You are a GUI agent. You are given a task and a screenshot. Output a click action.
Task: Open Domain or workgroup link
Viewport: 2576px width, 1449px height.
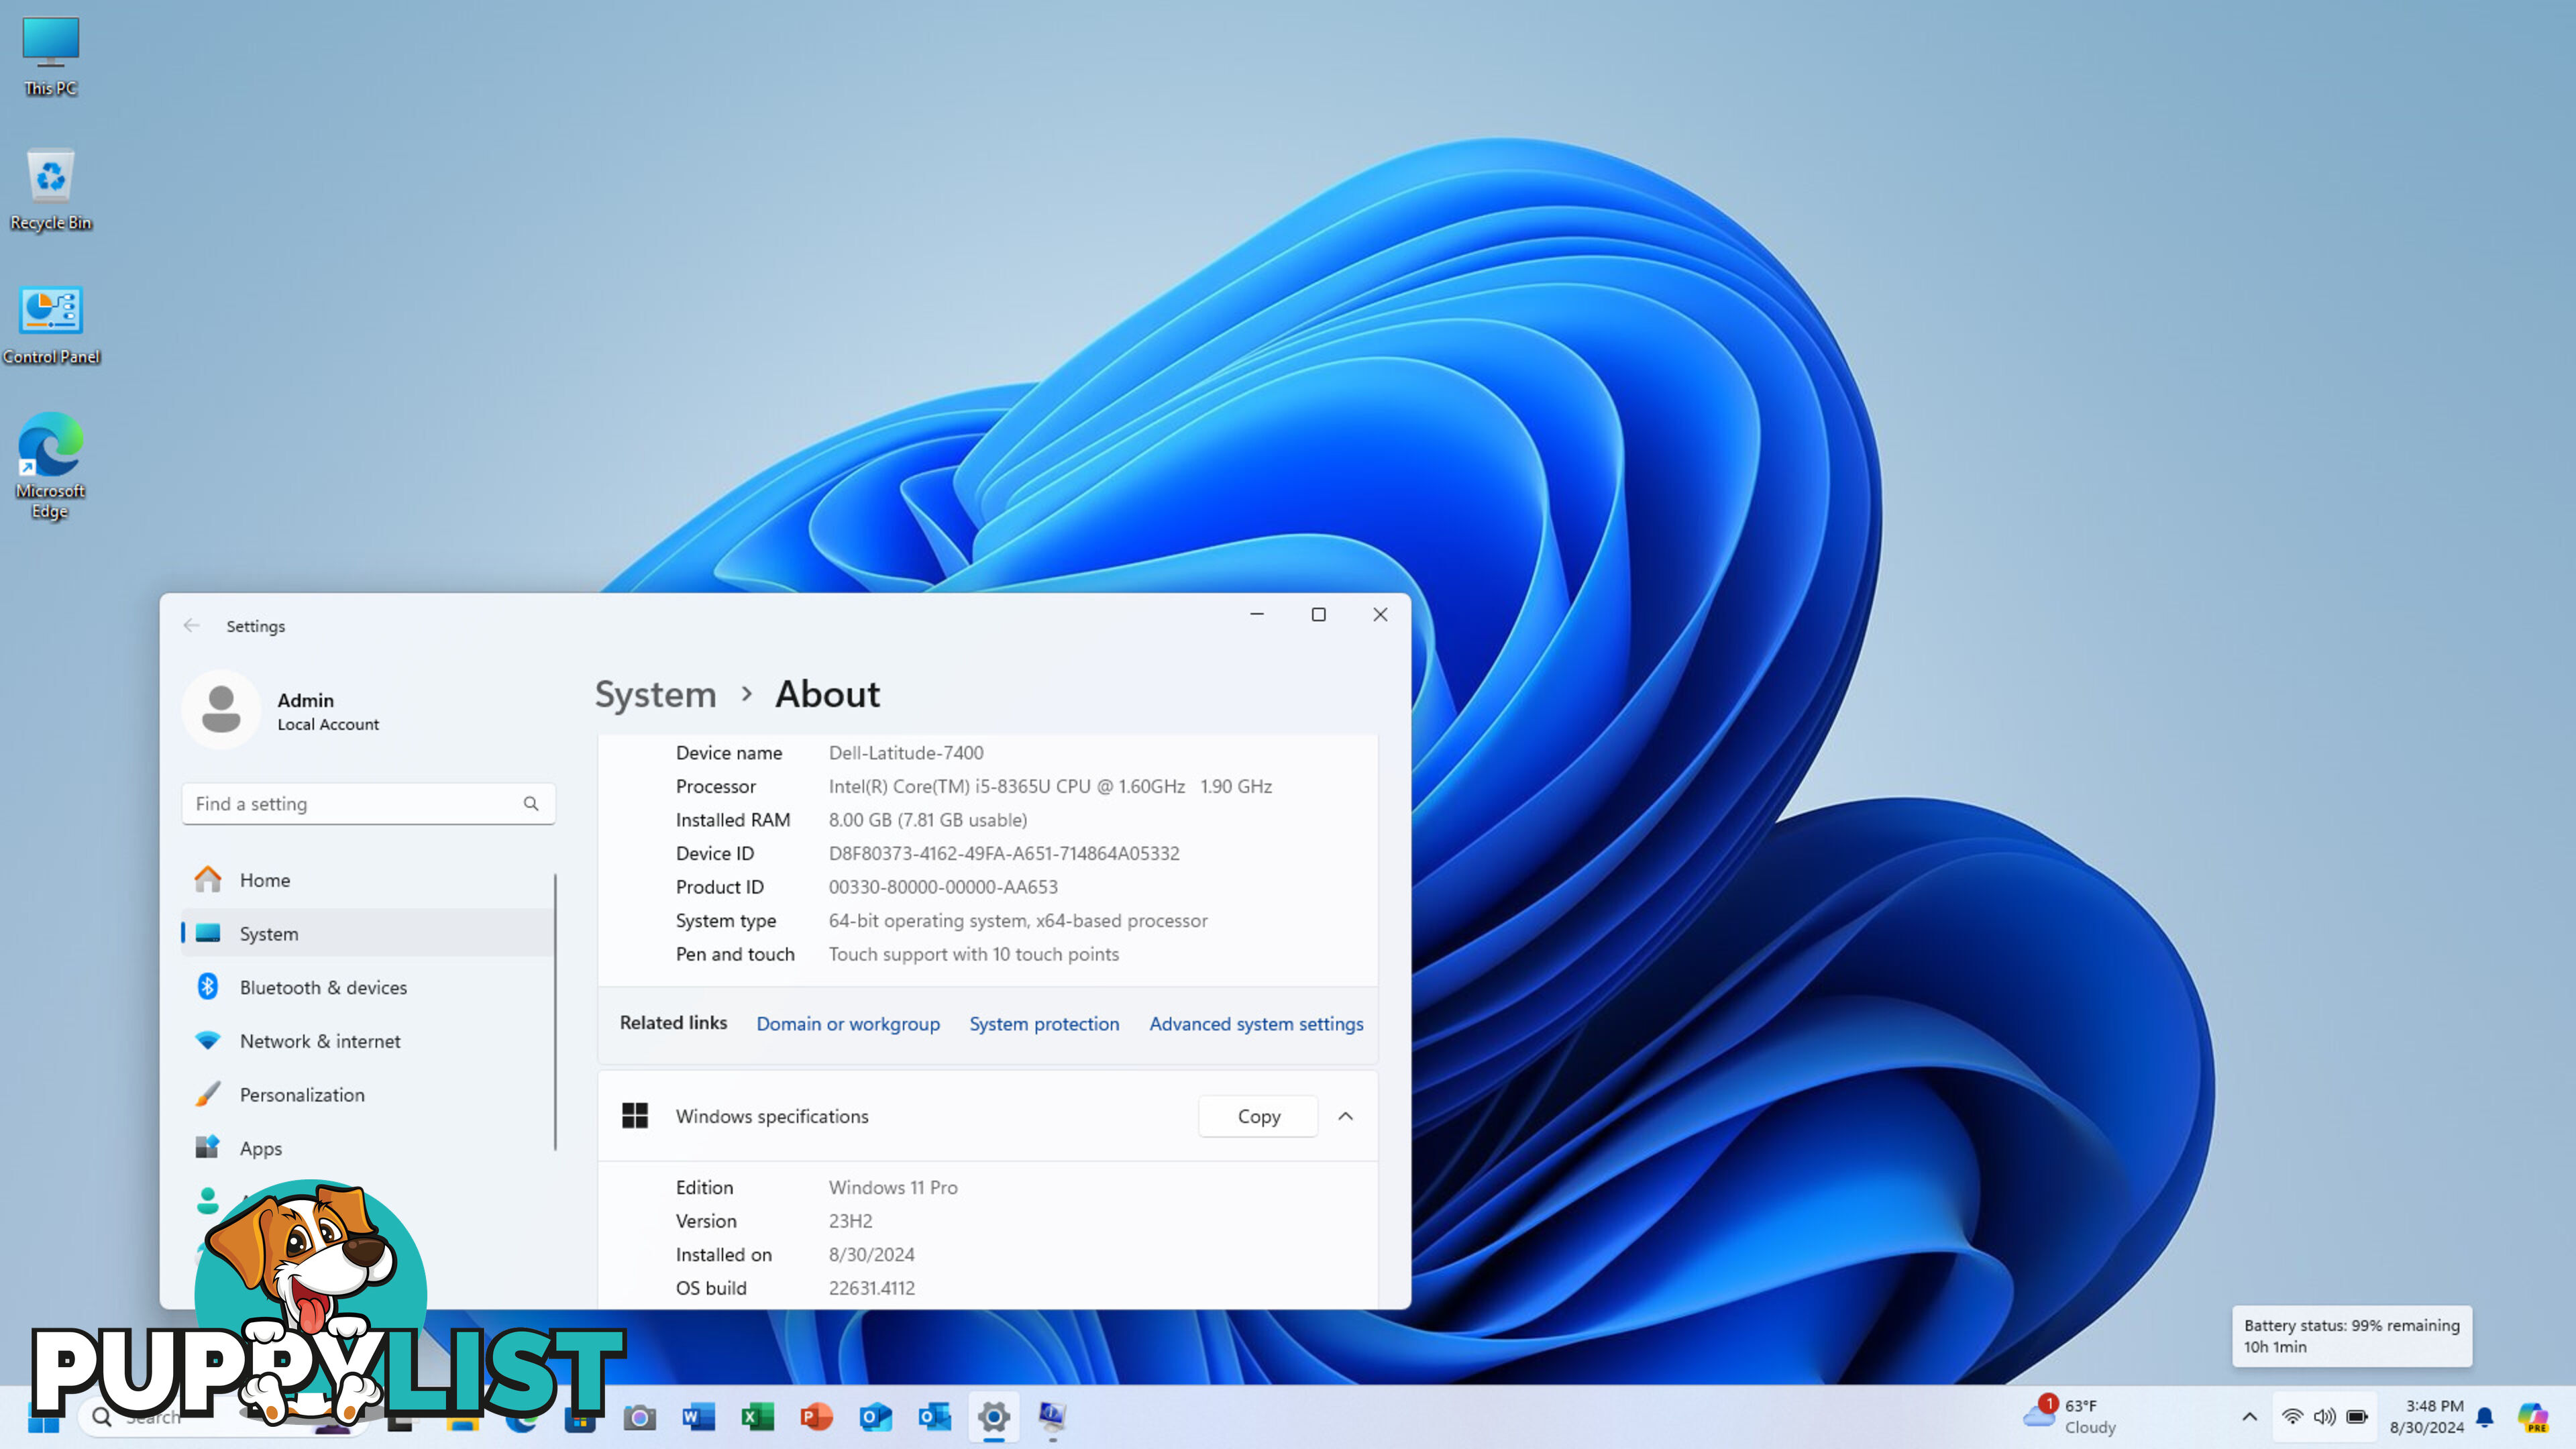click(848, 1024)
